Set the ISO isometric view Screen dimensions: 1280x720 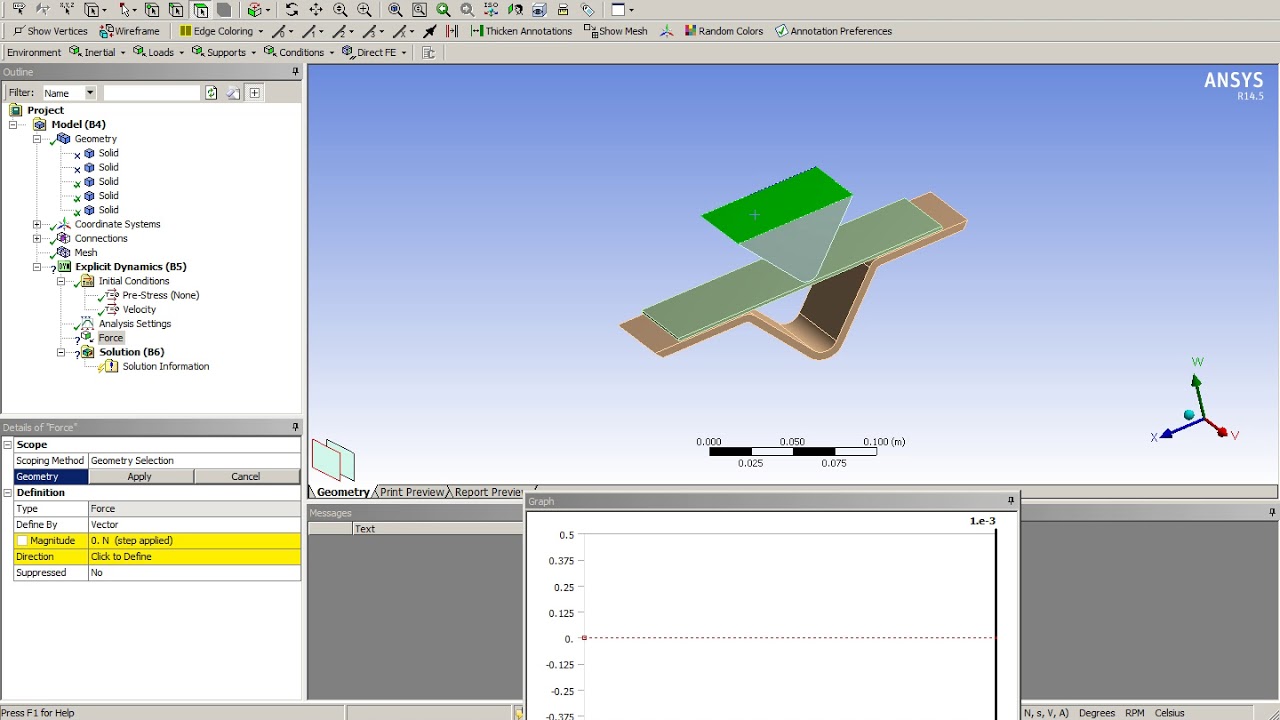pyautogui.click(x=491, y=9)
